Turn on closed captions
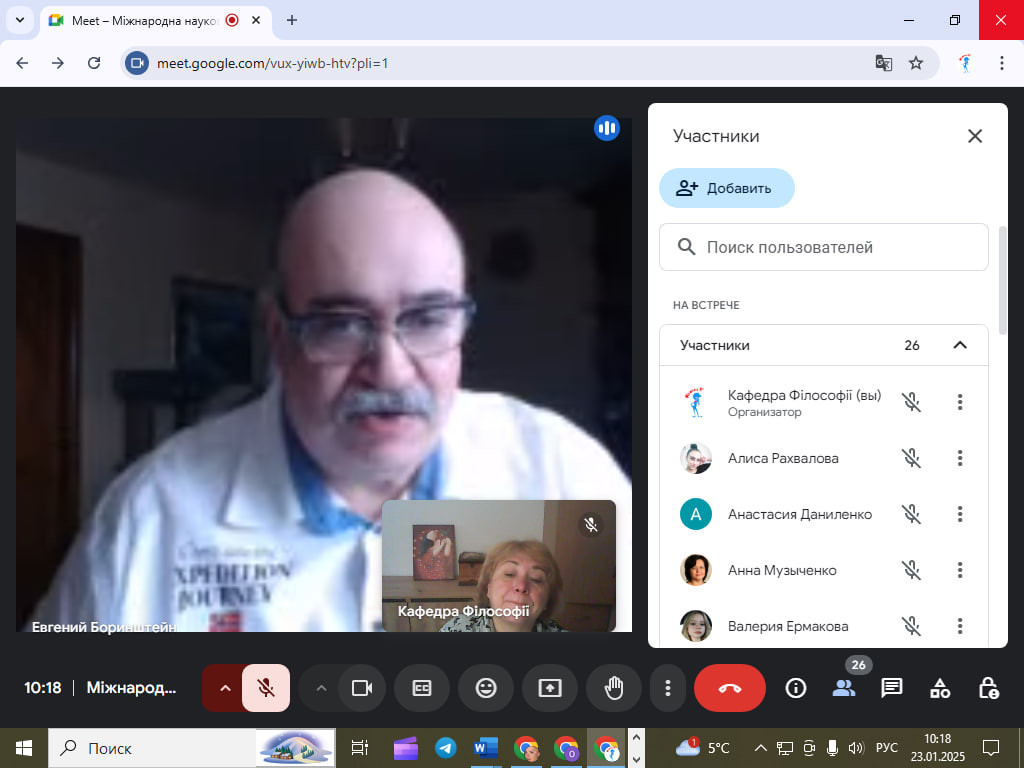This screenshot has width=1024, height=768. point(422,688)
